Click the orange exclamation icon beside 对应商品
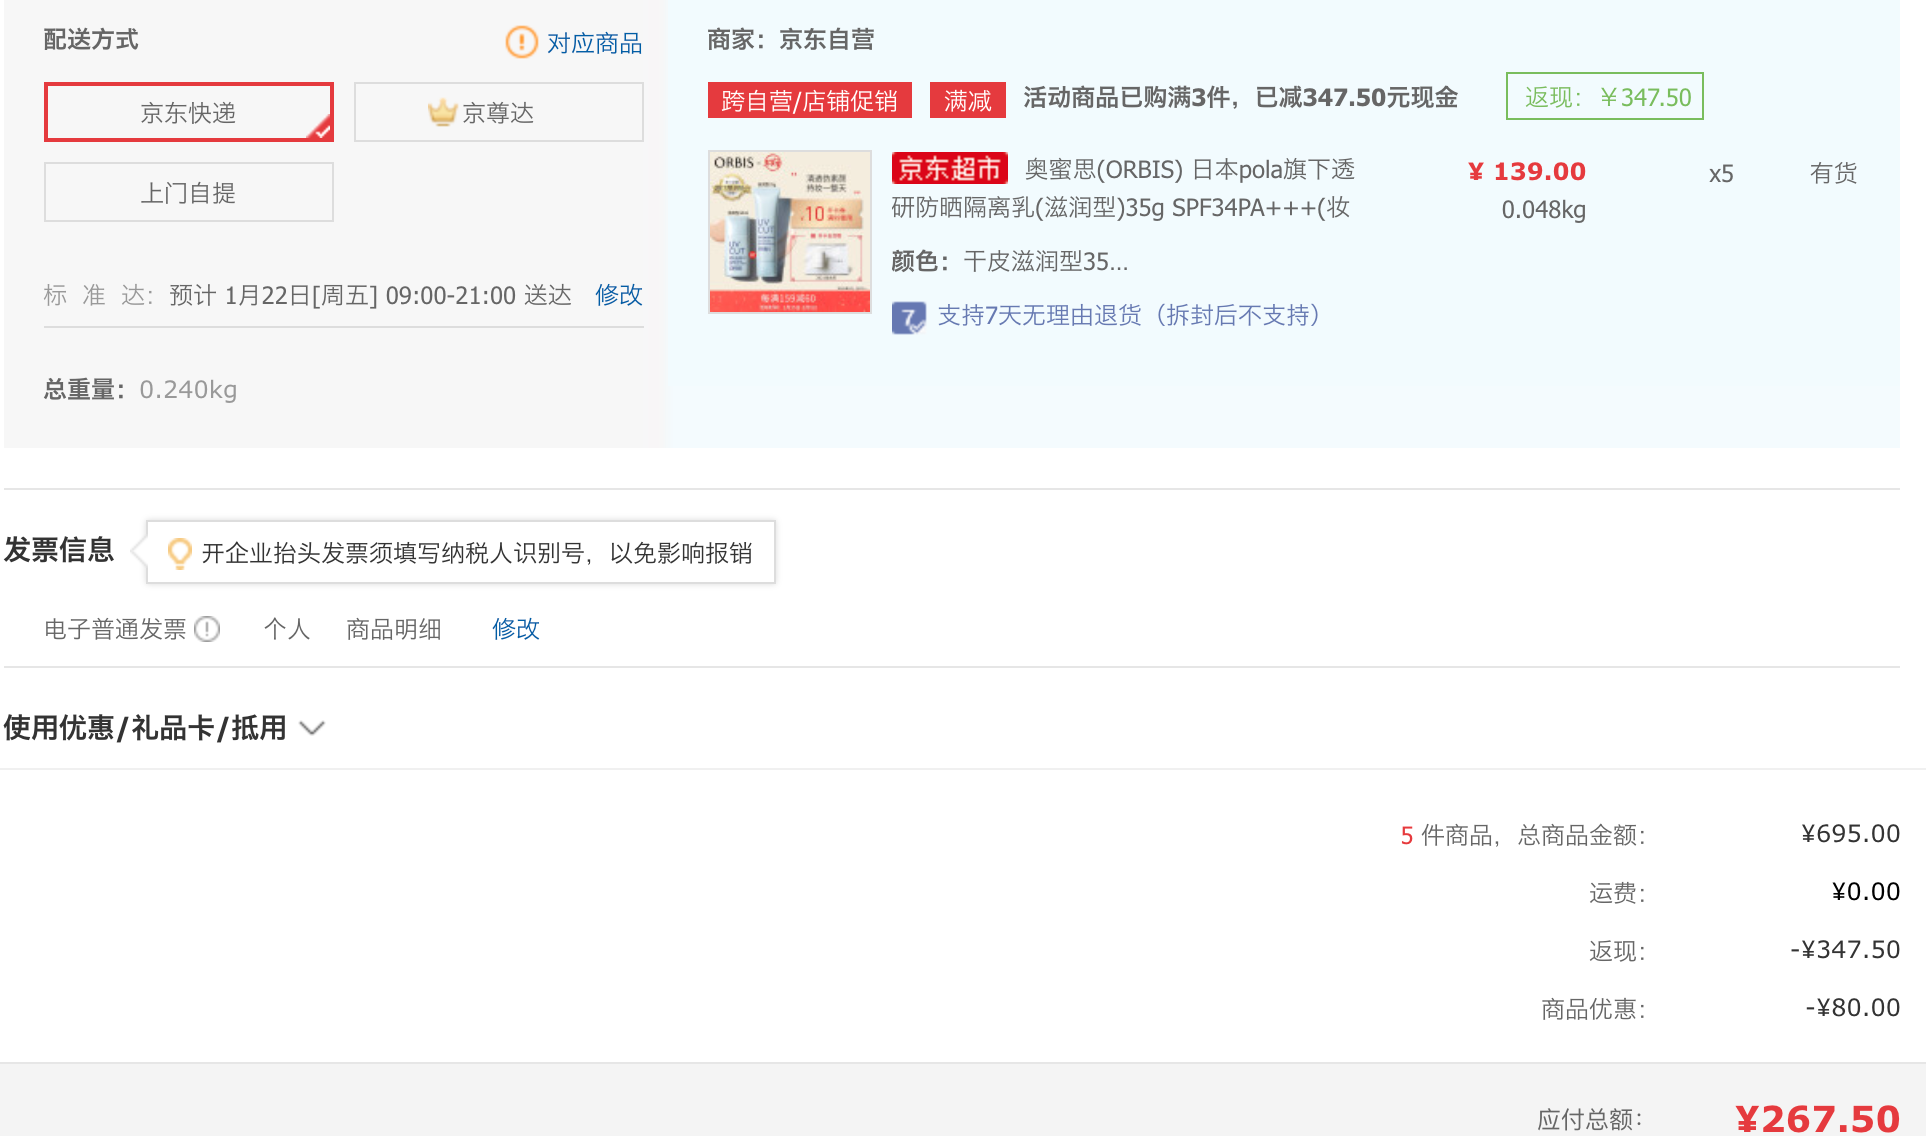 [521, 42]
